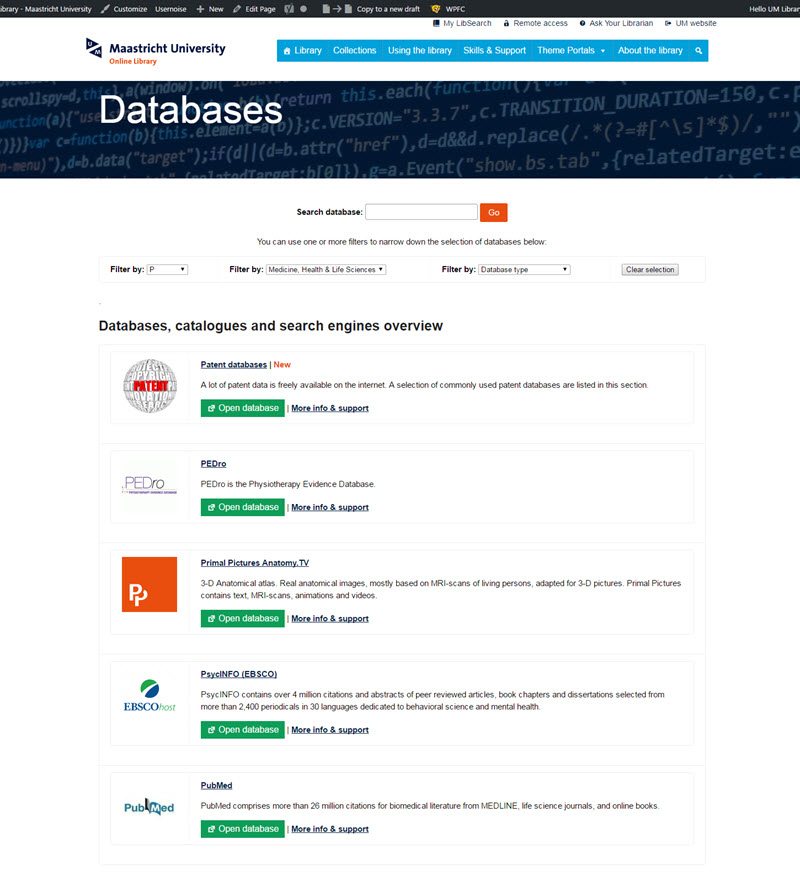Open the WPFC cache menu
Viewport: 800px width, 873px height.
(x=448, y=9)
